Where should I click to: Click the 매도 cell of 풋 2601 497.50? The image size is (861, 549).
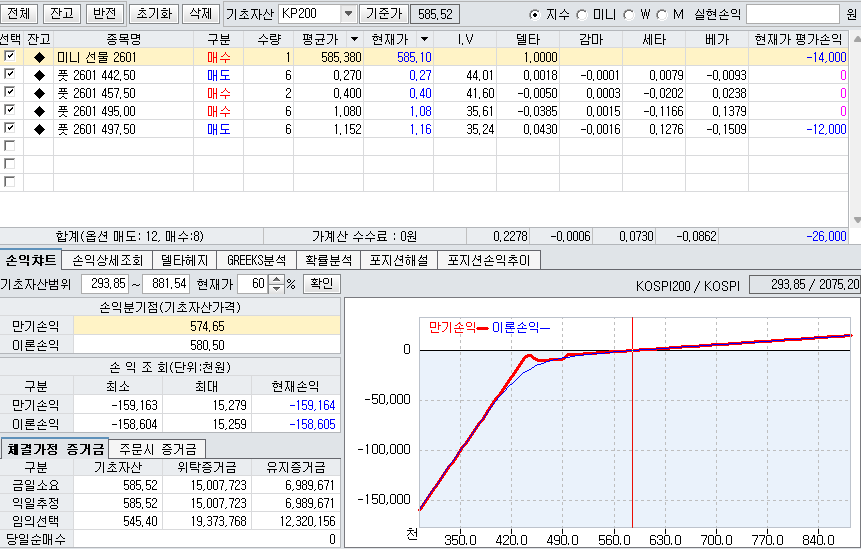219,130
